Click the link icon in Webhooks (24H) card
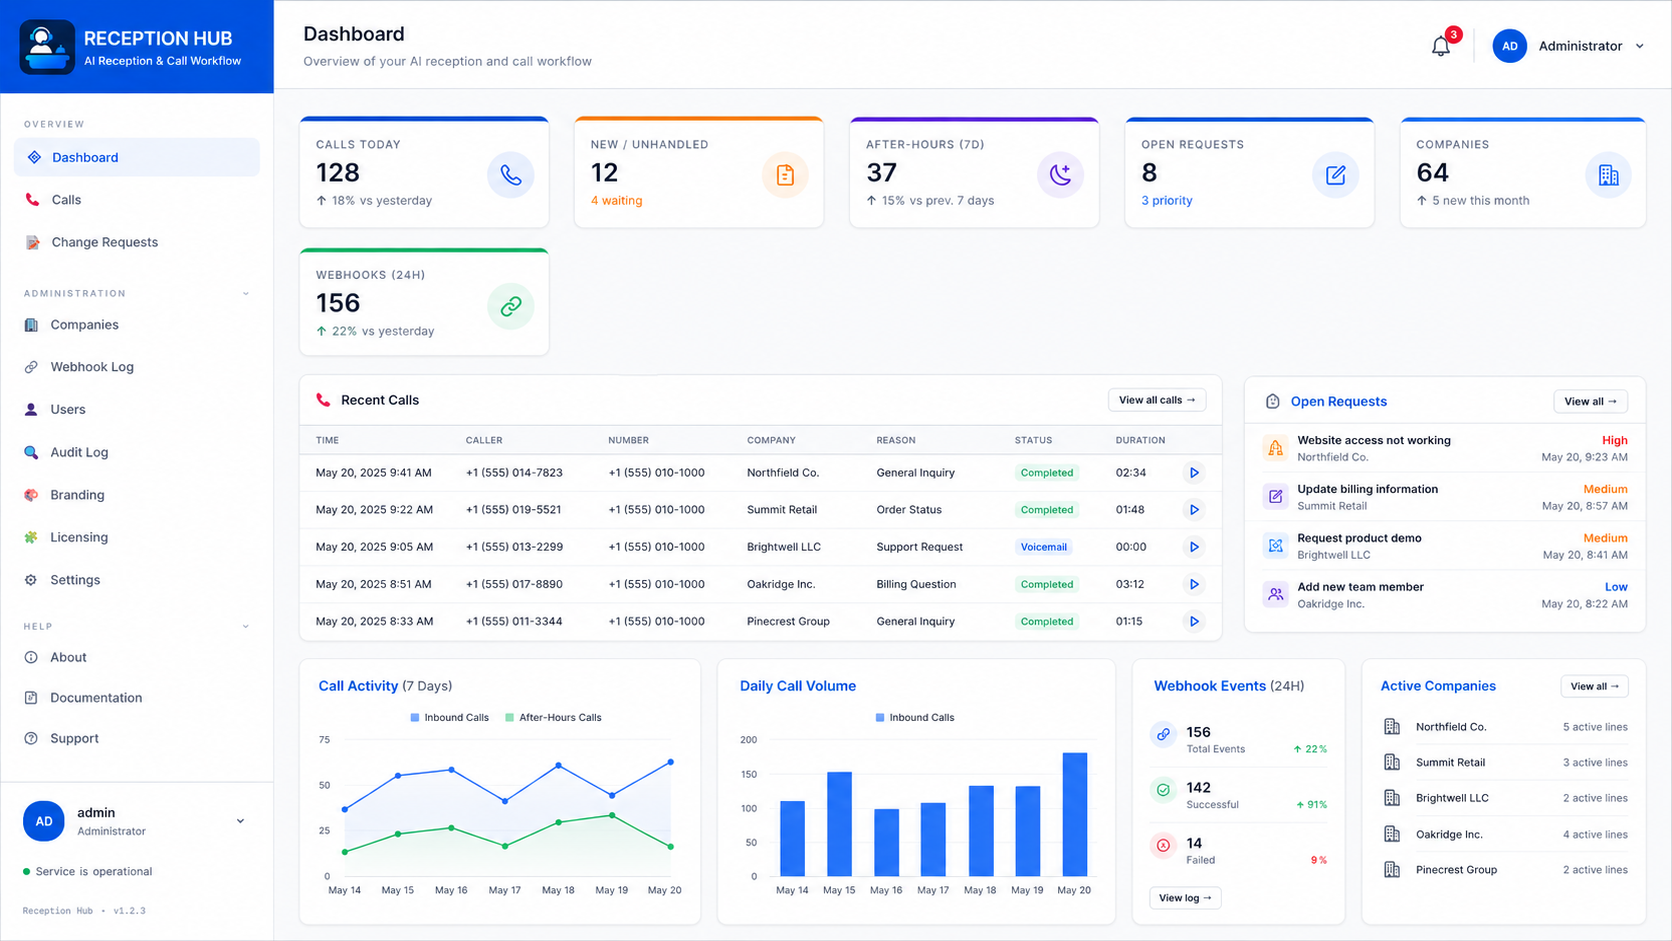Screen dimensions: 1672x941 point(510,306)
